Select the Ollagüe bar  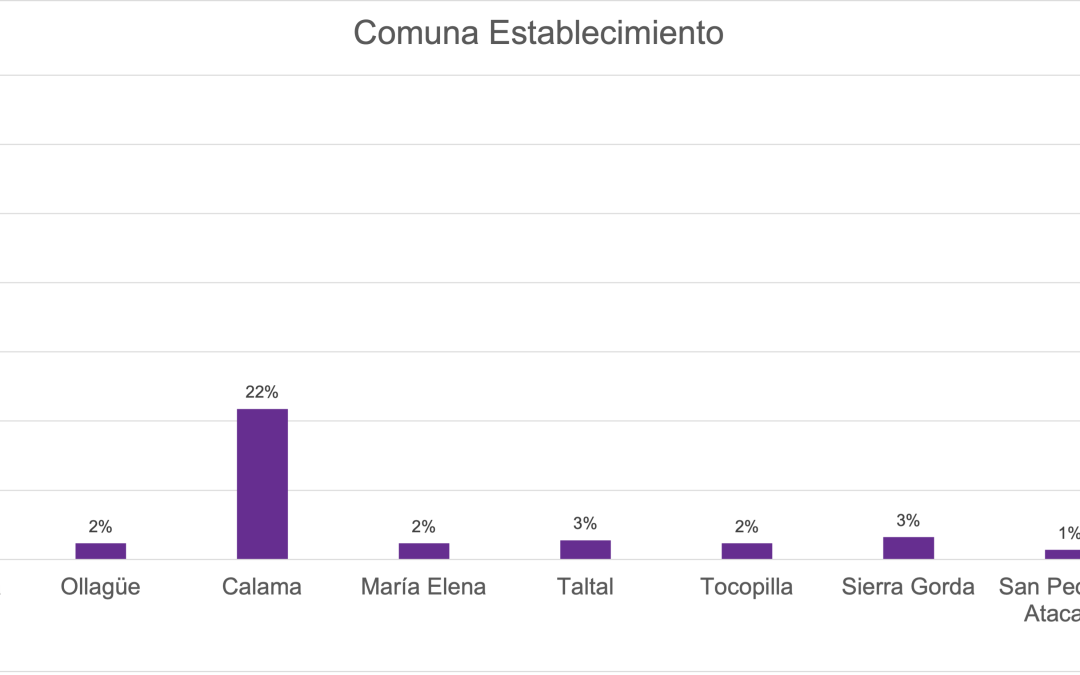[101, 551]
